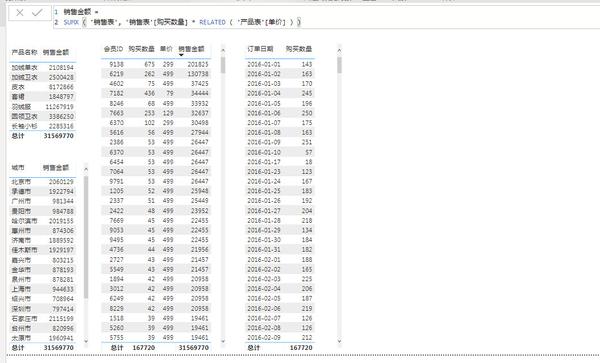The image size is (600, 363).
Task: Select the 广州市 city cell
Action: coord(21,201)
